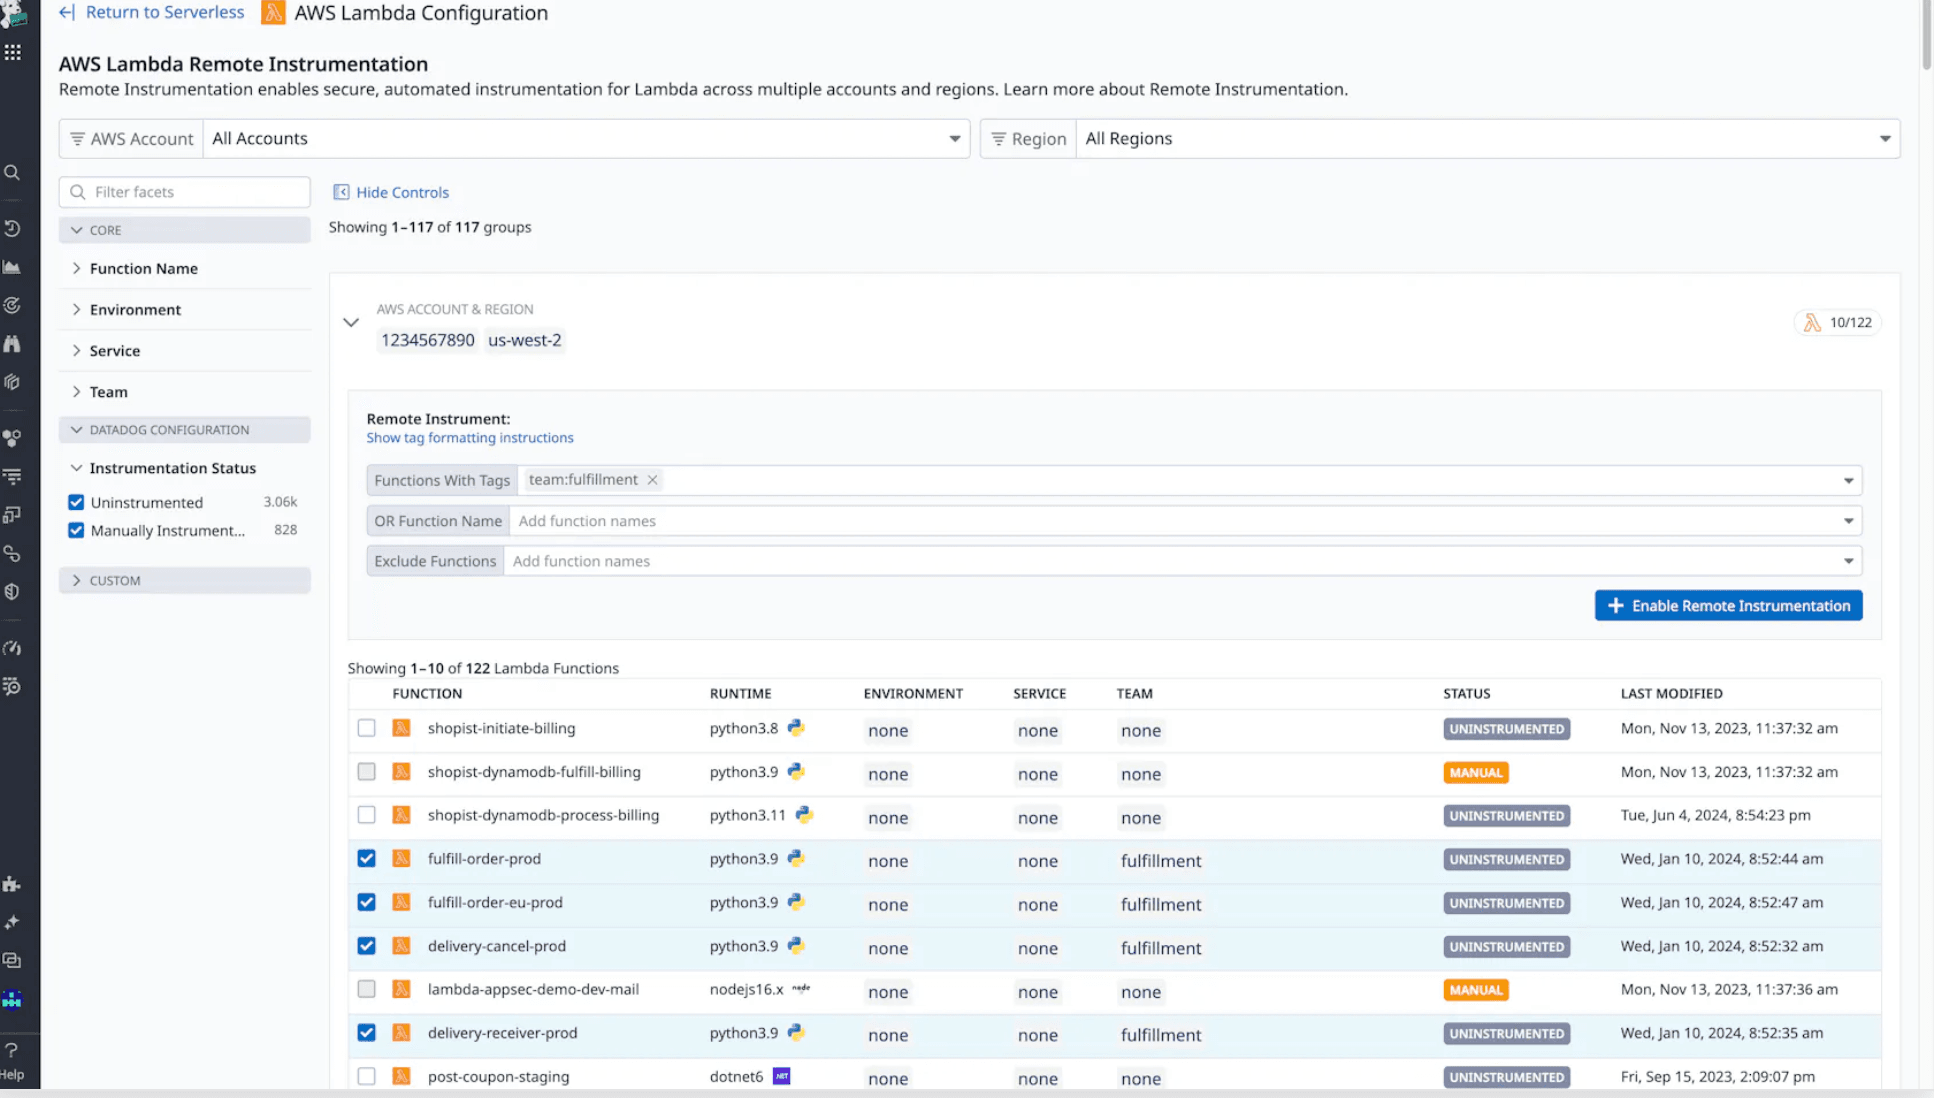Click the binoculars icon in left sidebar

point(12,344)
